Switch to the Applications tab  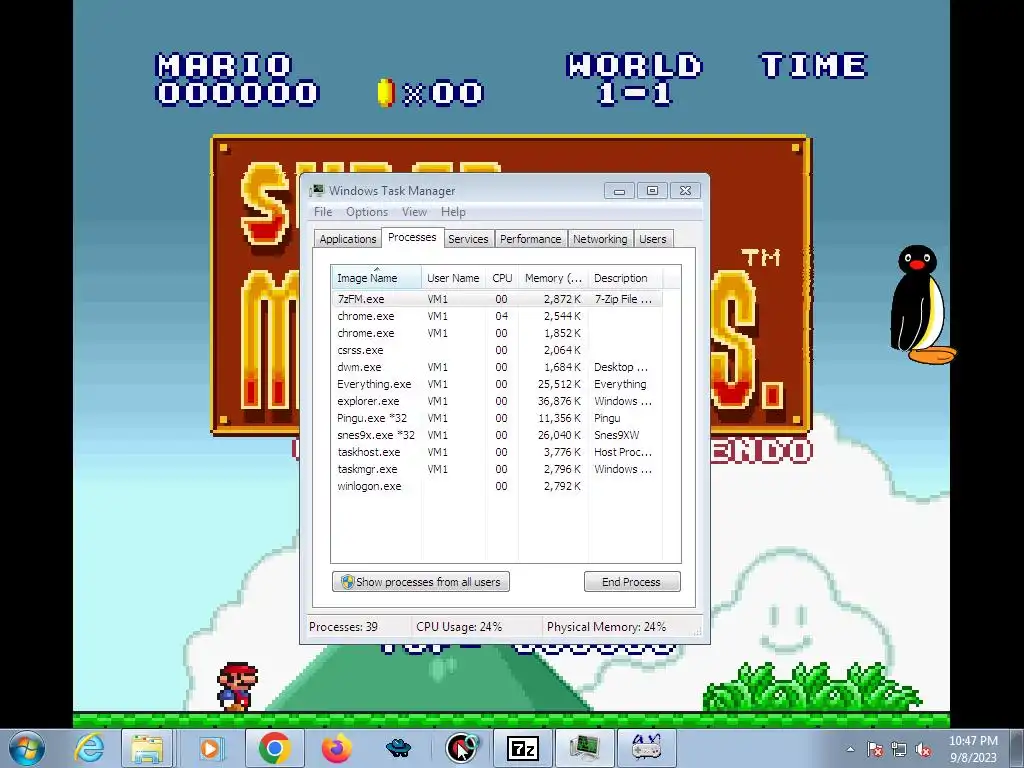[x=347, y=239]
